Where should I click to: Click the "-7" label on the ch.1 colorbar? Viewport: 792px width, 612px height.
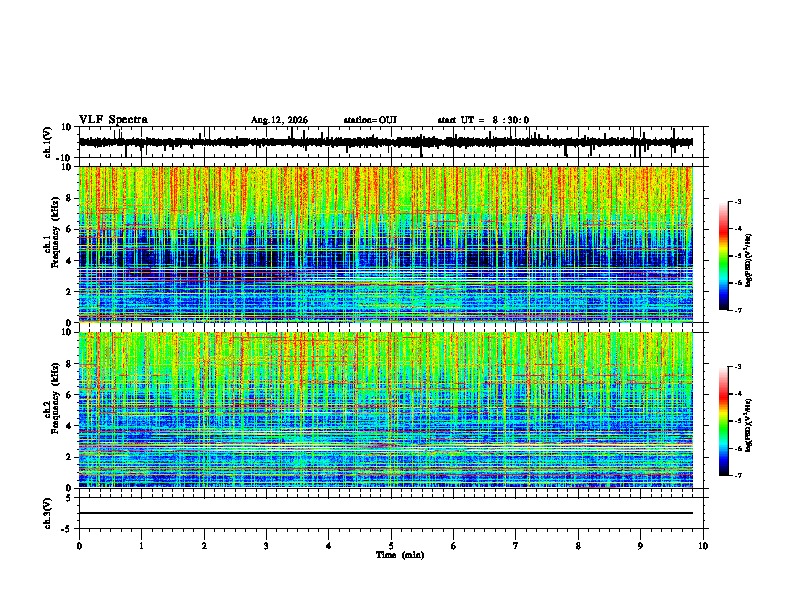737,310
